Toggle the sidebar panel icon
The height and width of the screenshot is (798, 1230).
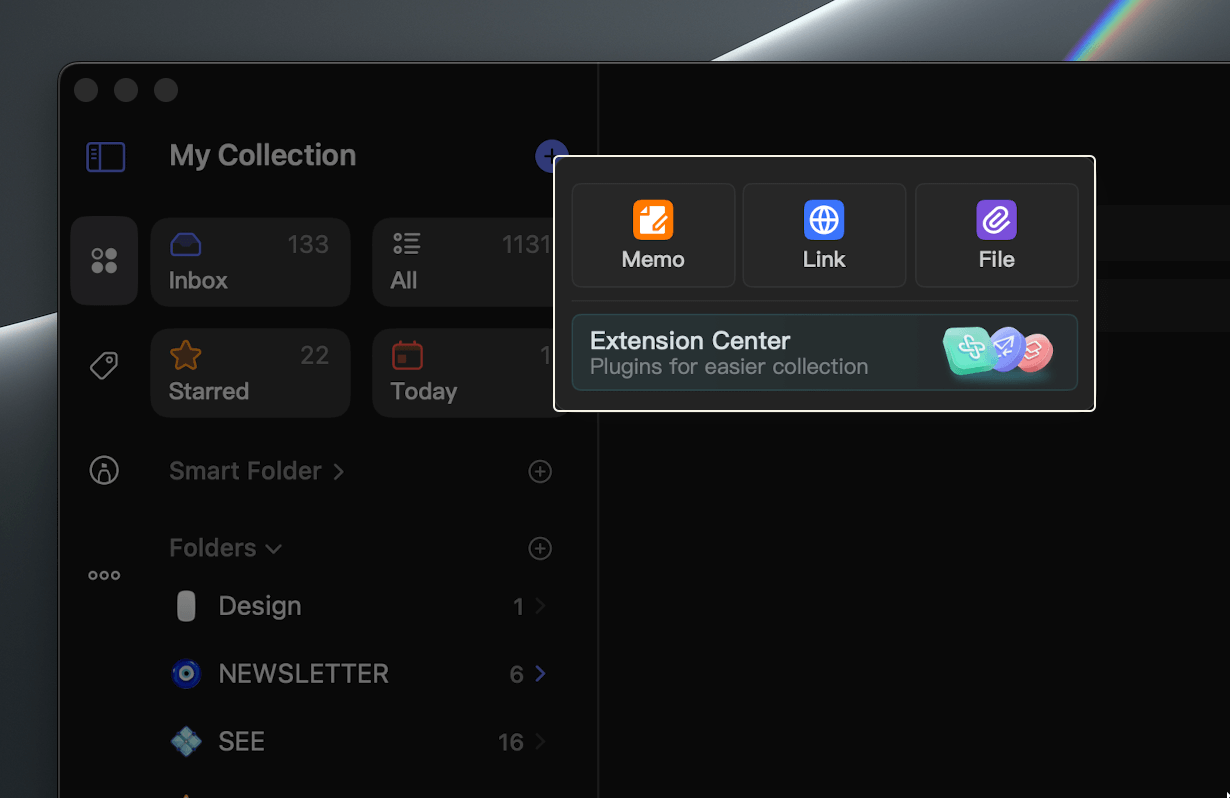pos(105,156)
